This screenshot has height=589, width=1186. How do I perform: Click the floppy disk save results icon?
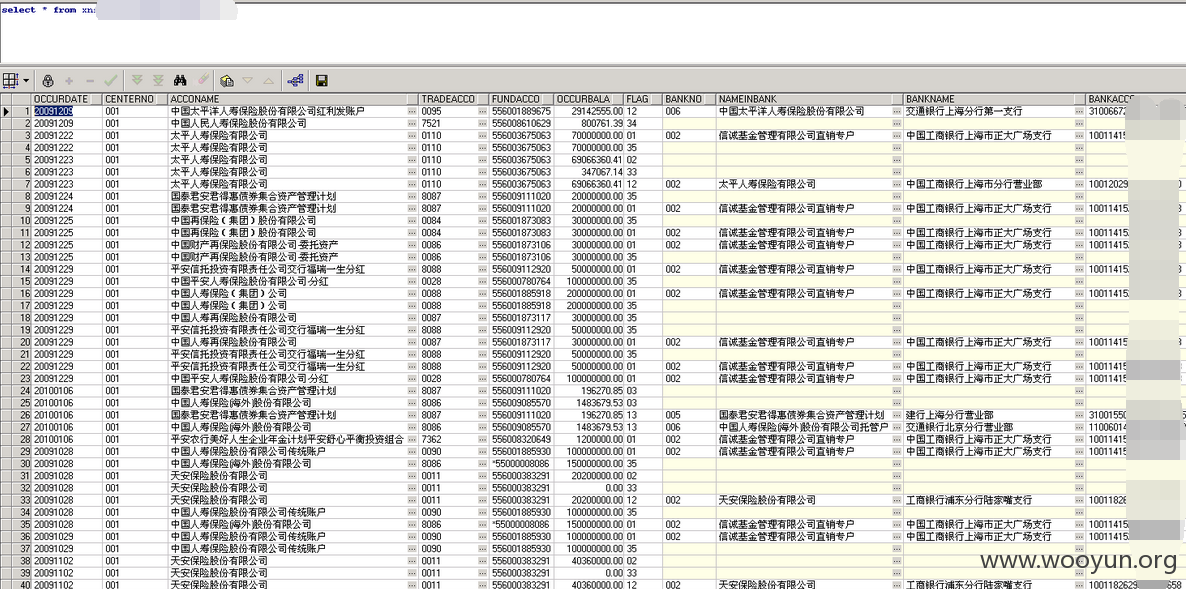click(321, 80)
